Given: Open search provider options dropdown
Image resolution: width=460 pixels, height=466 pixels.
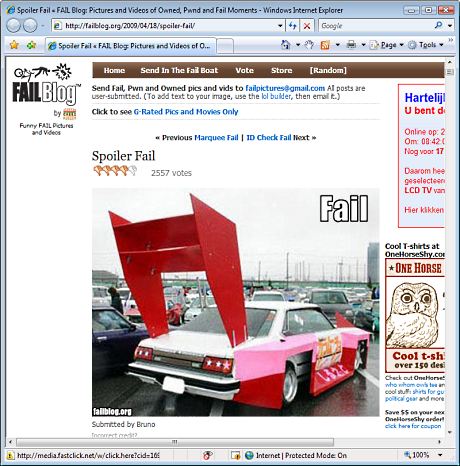Looking at the screenshot, I should tap(450, 26).
